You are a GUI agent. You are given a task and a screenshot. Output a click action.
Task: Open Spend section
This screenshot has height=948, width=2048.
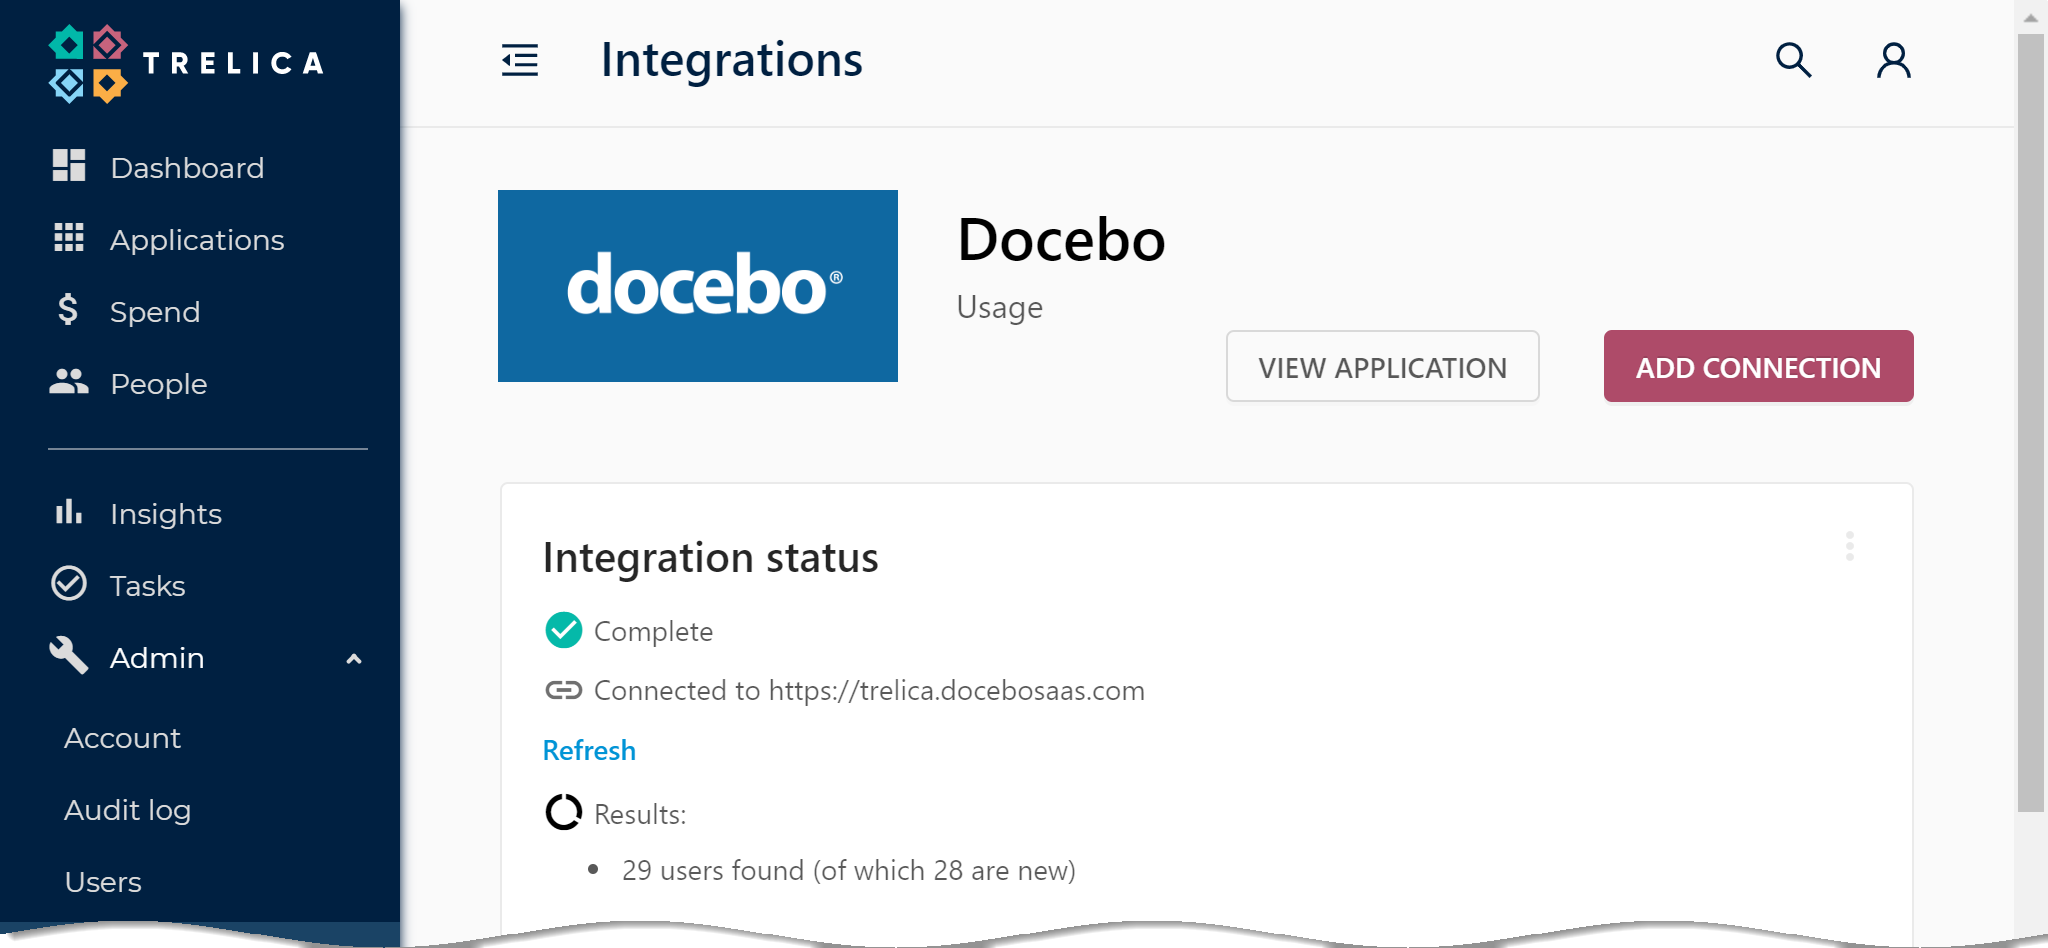pyautogui.click(x=155, y=313)
